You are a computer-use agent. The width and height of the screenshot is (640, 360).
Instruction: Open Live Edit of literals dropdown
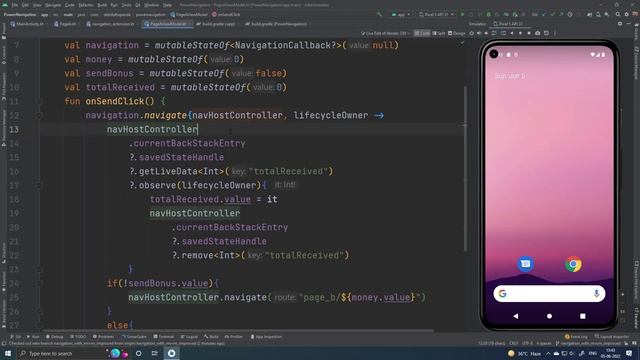click(x=385, y=33)
